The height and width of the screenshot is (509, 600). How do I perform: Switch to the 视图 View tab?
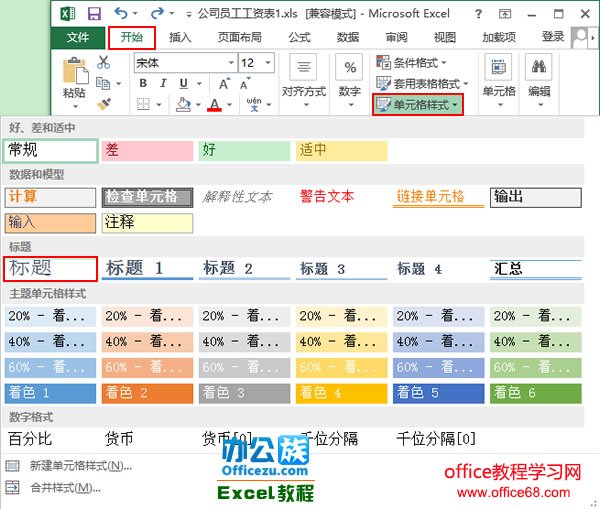coord(445,38)
